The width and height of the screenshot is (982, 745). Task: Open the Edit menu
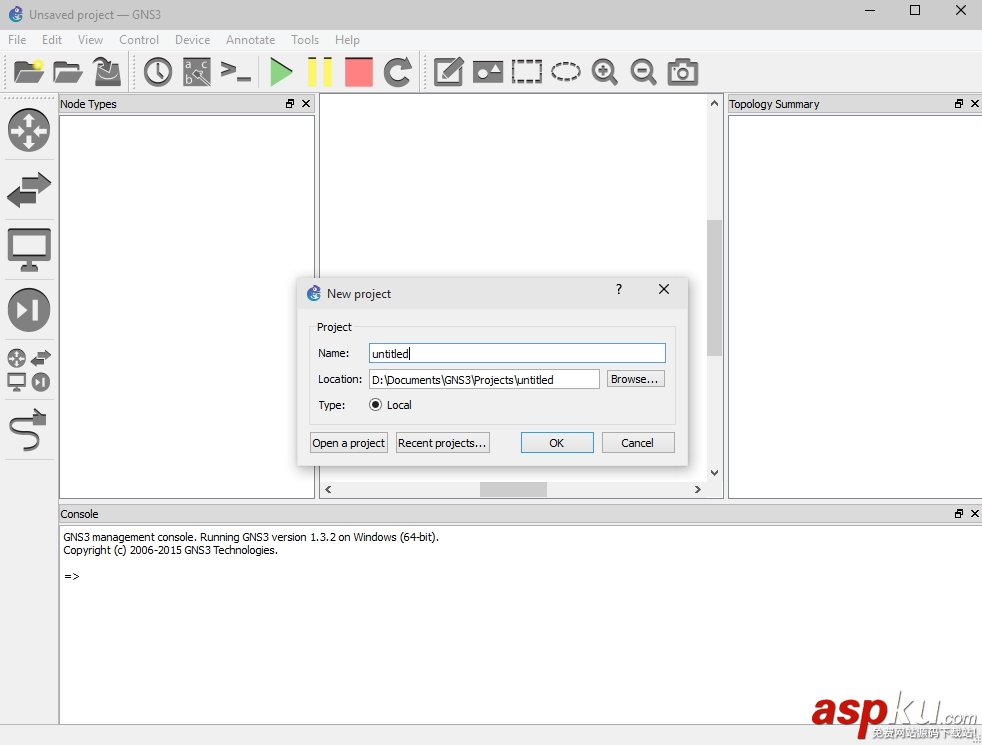pos(51,39)
